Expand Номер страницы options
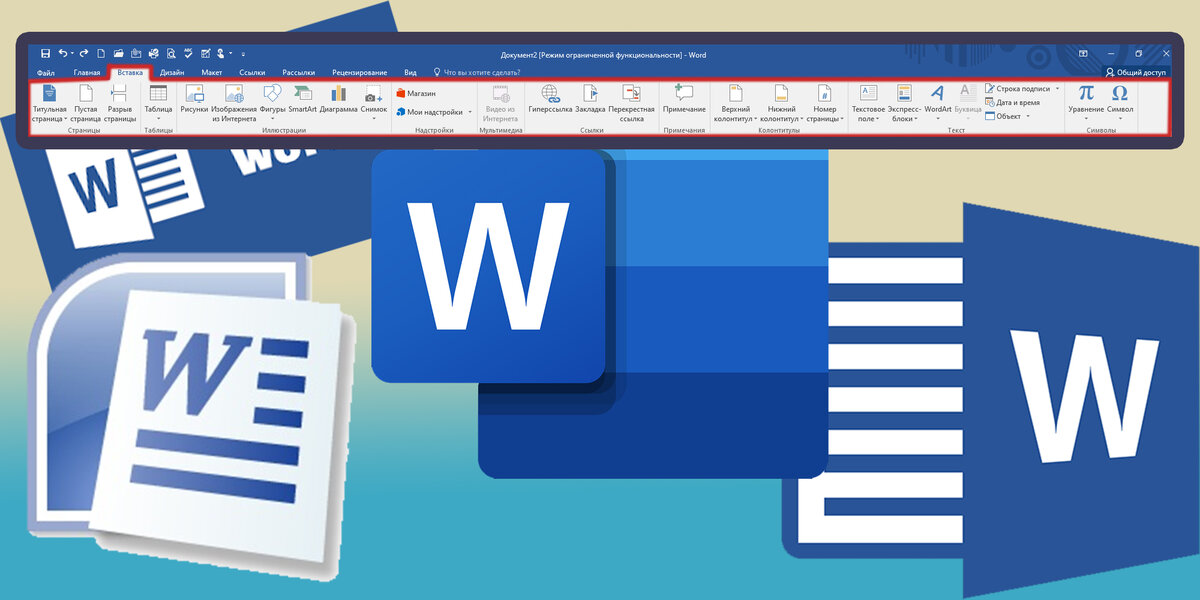The height and width of the screenshot is (600, 1200). (x=825, y=105)
